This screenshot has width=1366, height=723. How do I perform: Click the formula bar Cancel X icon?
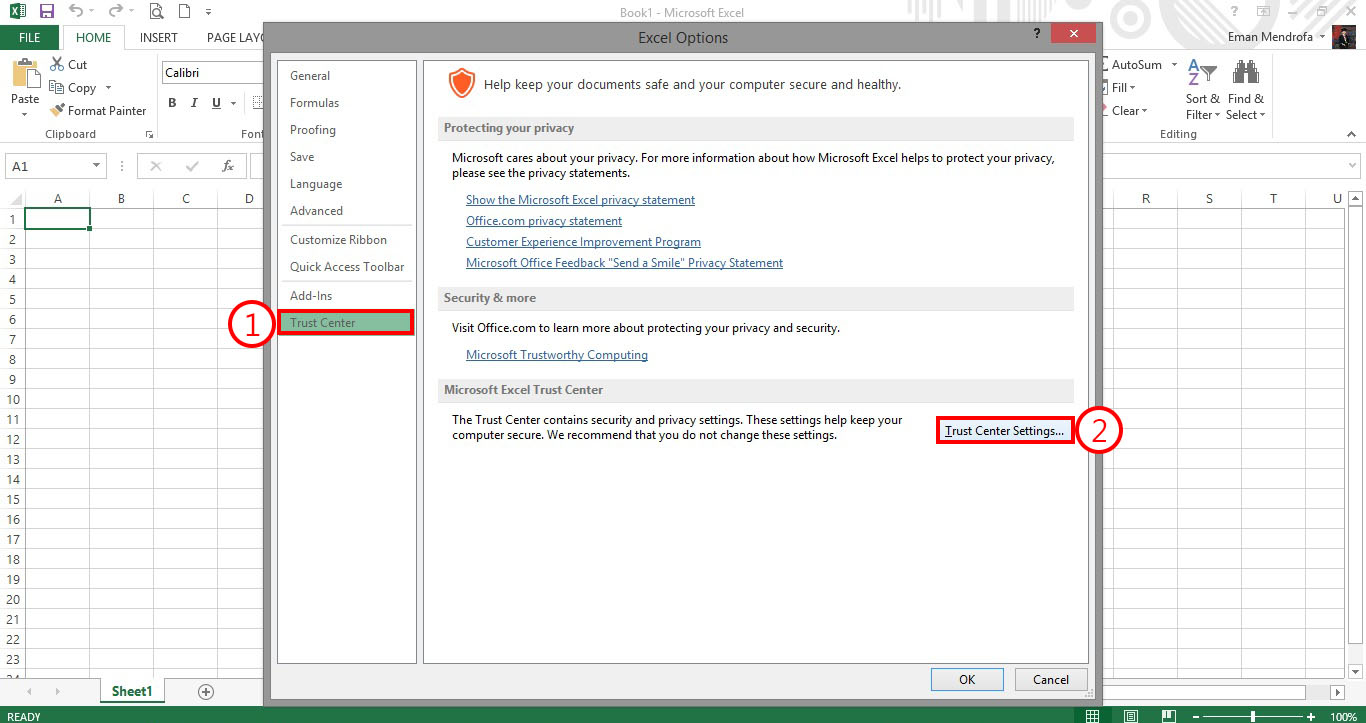pos(156,166)
